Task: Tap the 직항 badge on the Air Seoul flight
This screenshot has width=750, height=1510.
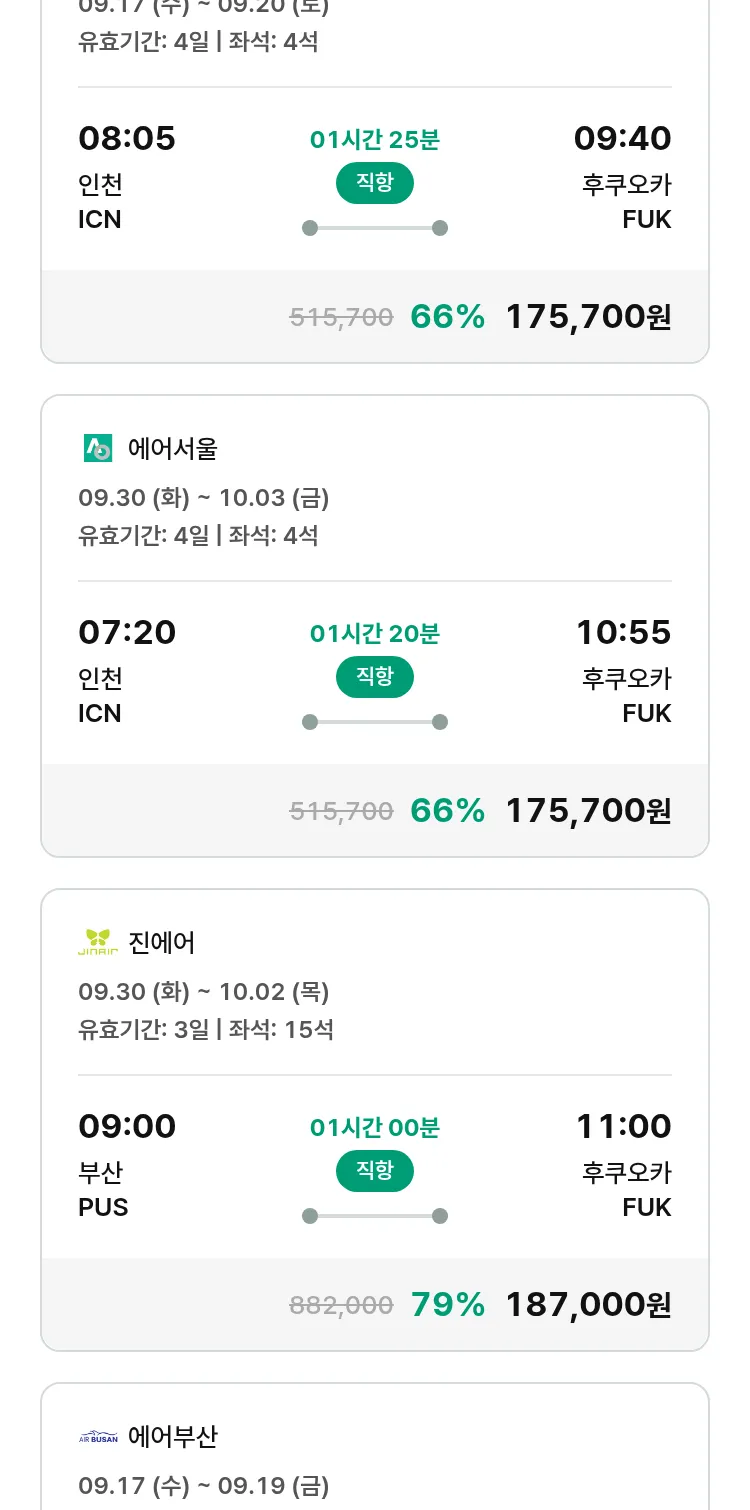Action: (x=375, y=677)
